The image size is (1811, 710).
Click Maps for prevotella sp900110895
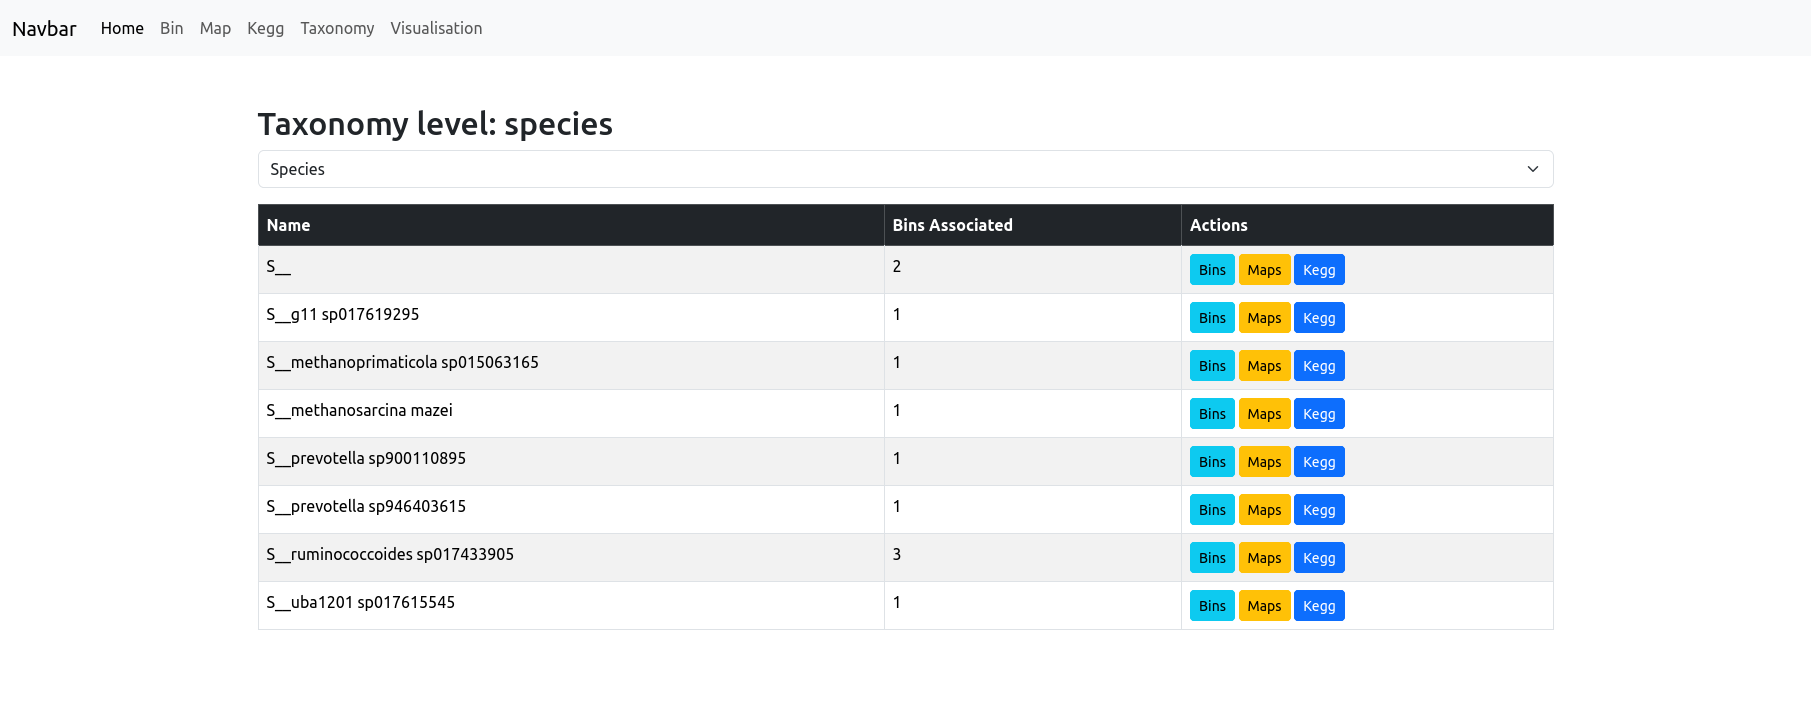click(x=1264, y=462)
